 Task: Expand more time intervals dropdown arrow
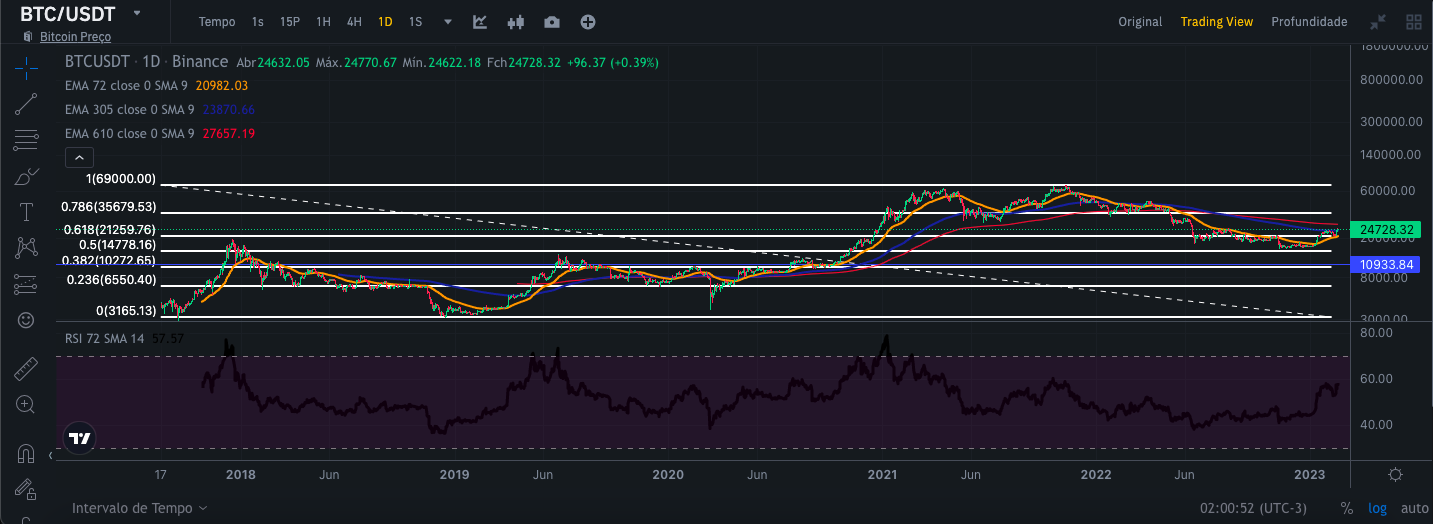(448, 21)
